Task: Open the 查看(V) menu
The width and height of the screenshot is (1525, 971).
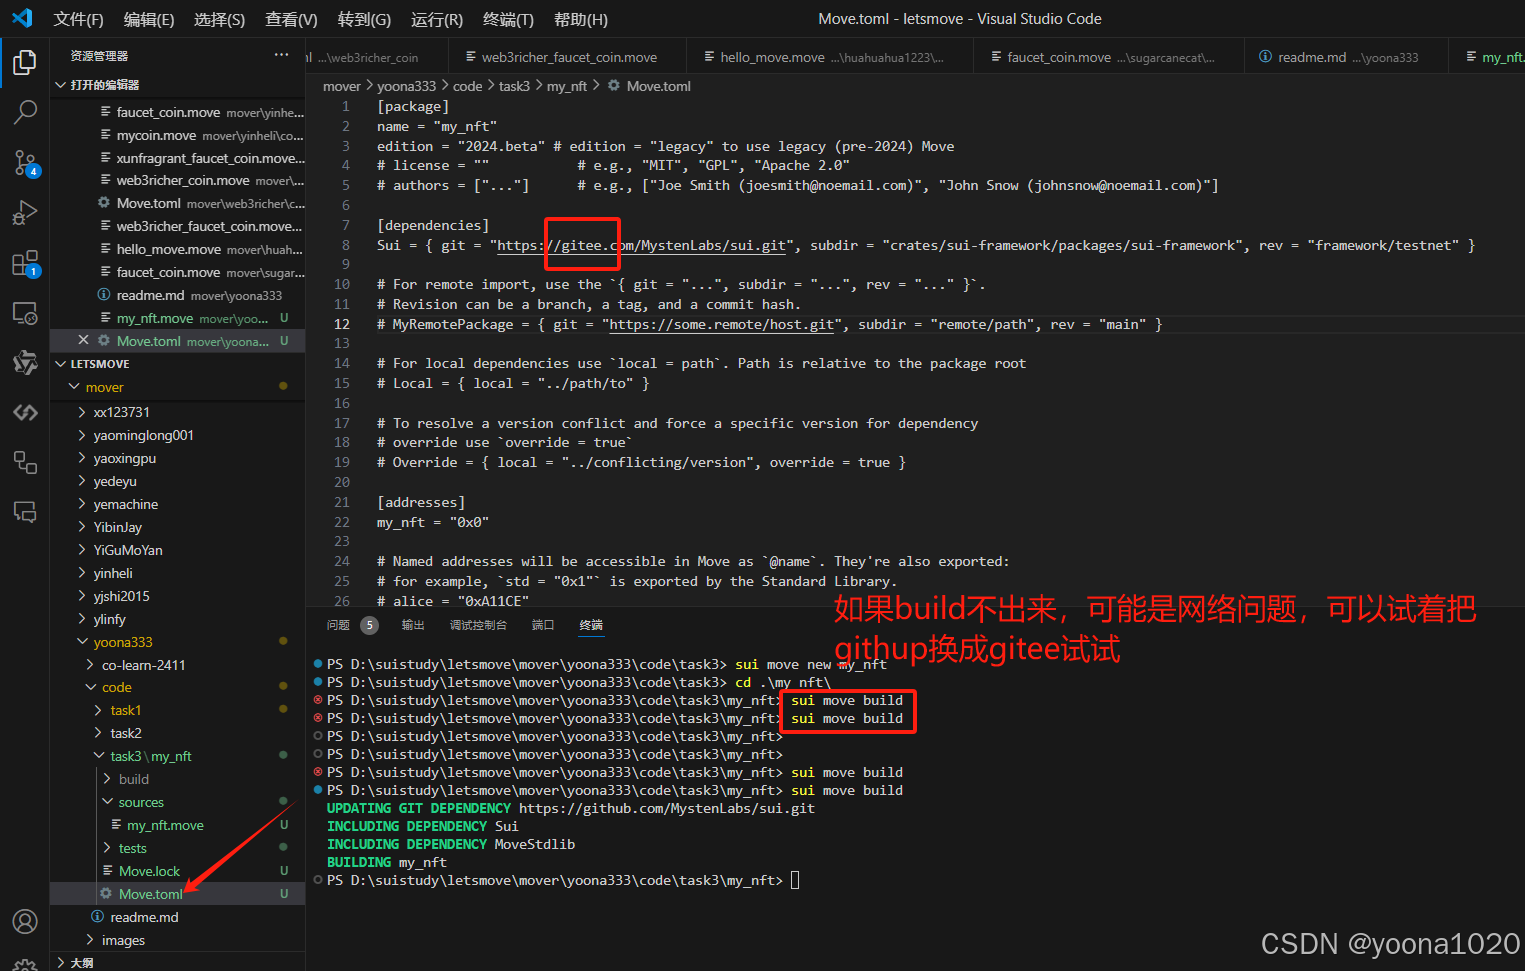Action: (x=291, y=19)
